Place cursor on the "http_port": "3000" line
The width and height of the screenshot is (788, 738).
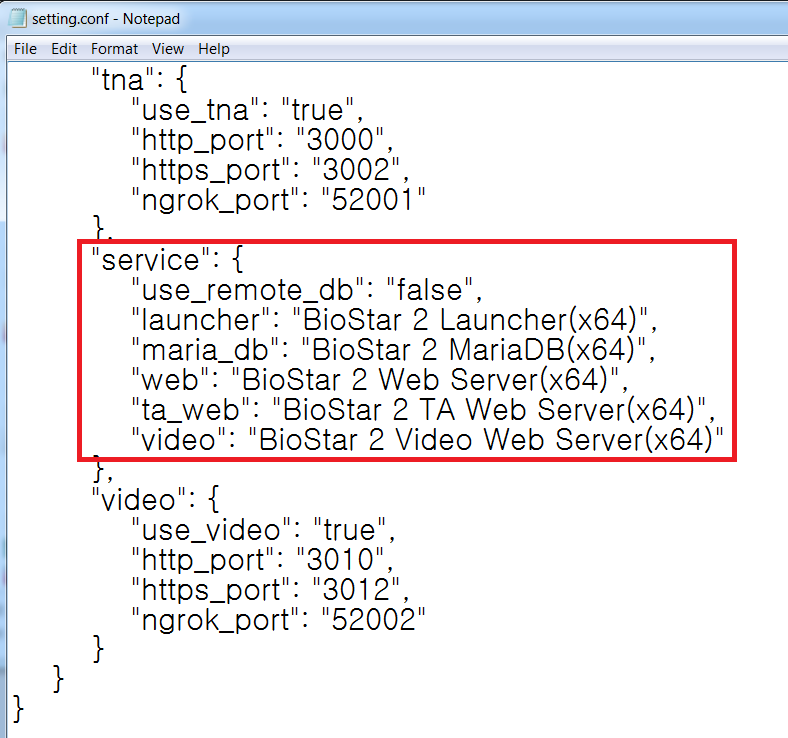[262, 140]
